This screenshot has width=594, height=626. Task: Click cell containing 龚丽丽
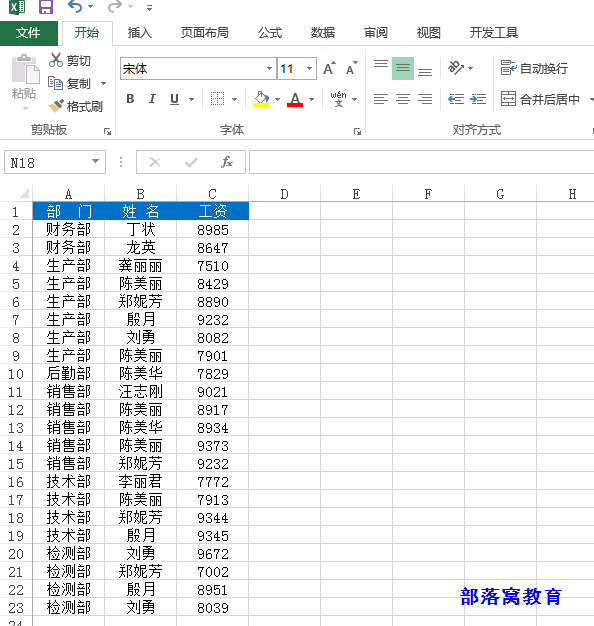pos(141,266)
